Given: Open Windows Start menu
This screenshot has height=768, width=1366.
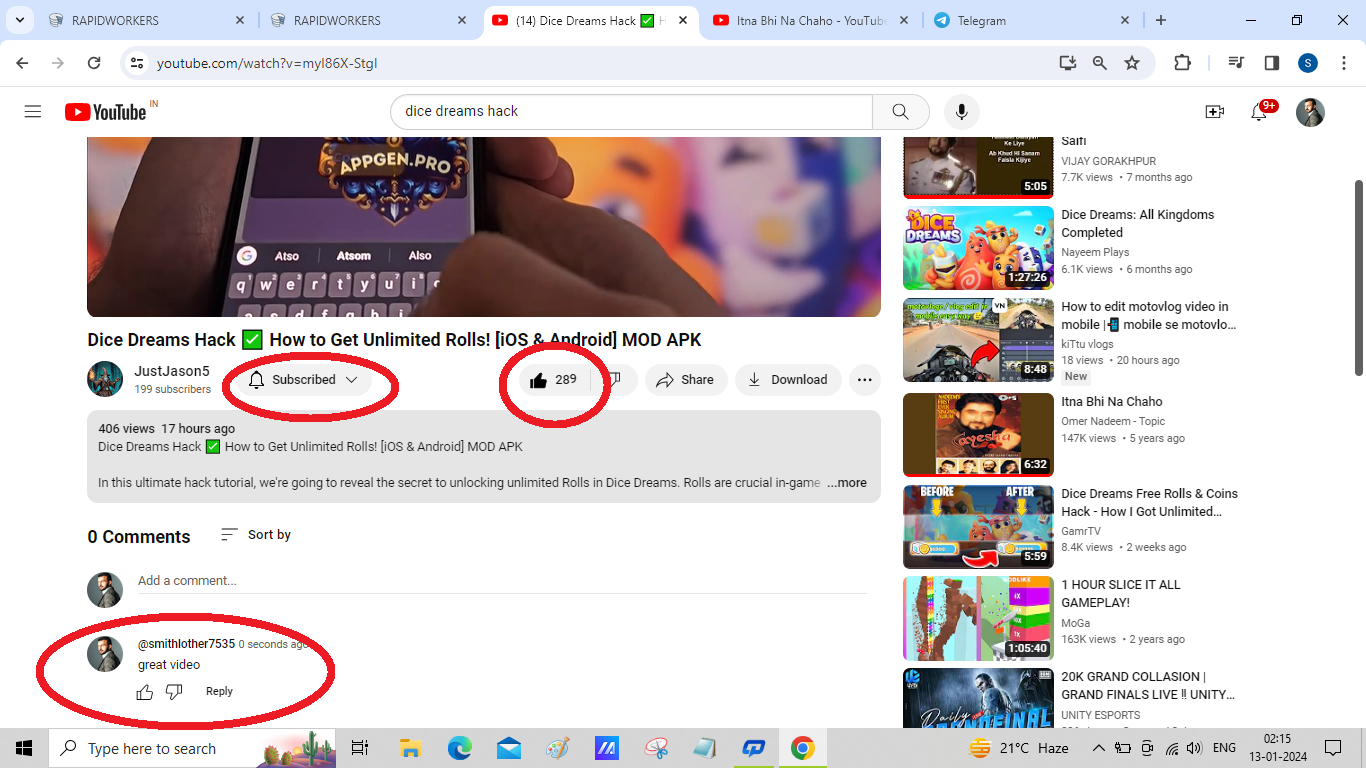Looking at the screenshot, I should coord(24,748).
